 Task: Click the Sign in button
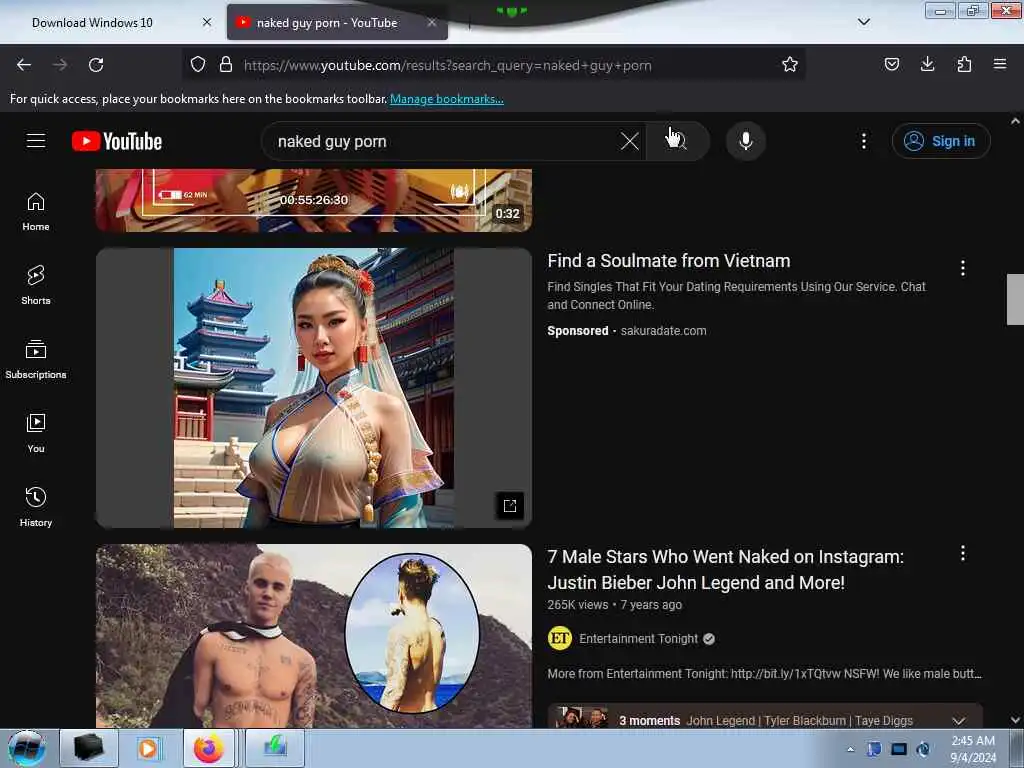[x=941, y=141]
